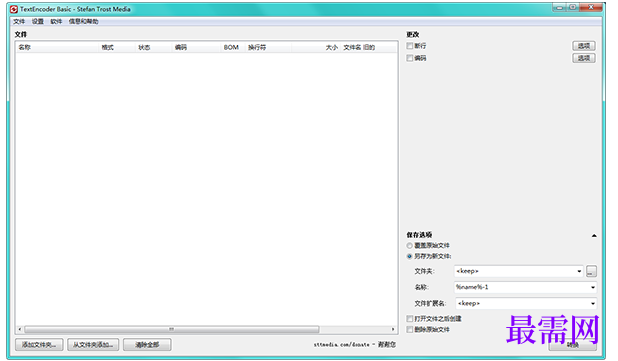618x361 pixels.
Task: Tick the 打开文件之后创建 checkbox
Action: pos(410,318)
